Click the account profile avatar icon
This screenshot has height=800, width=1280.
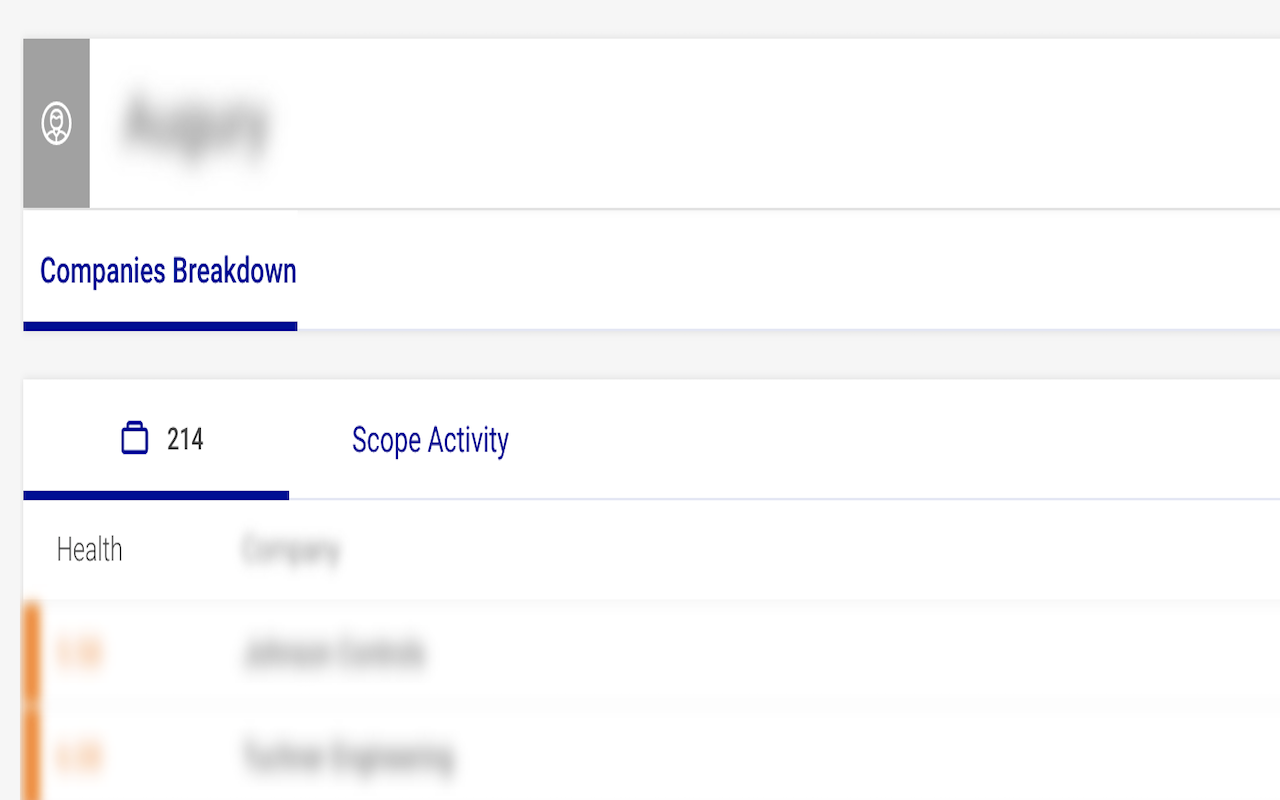coord(56,124)
